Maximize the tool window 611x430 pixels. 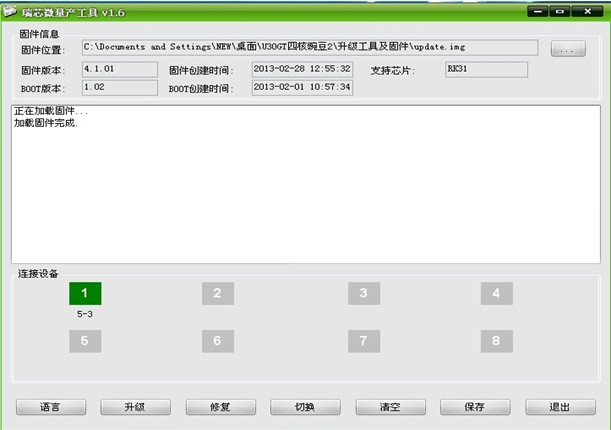click(x=560, y=11)
